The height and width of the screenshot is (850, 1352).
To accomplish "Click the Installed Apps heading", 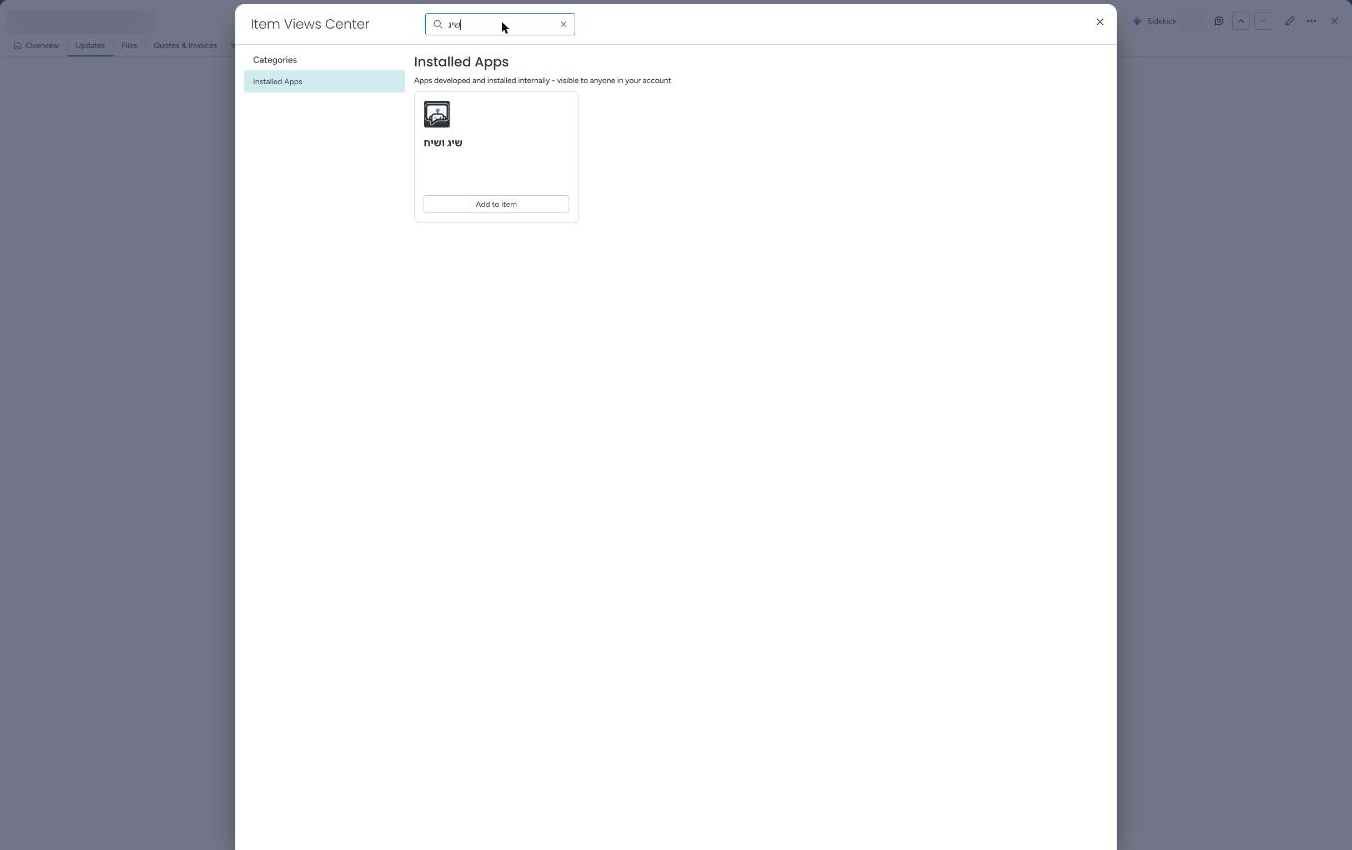I will (x=461, y=62).
